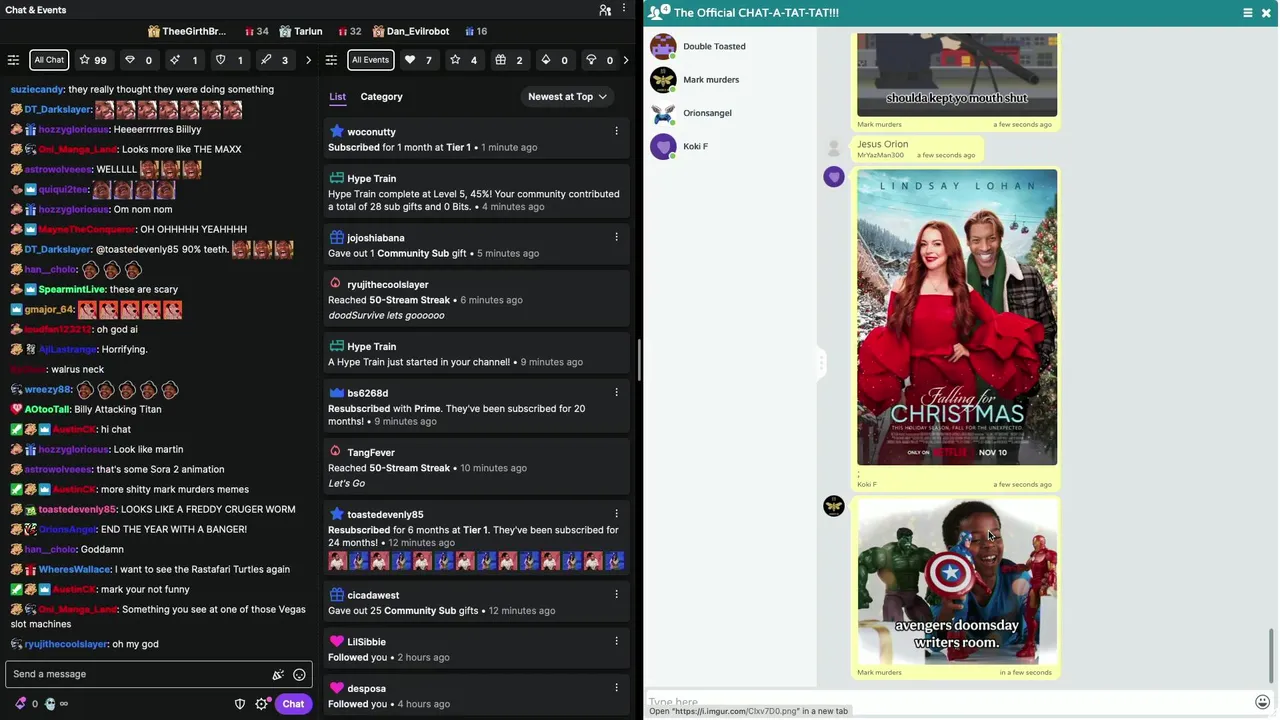Open CHAT-A-TAT-TAT user count icon
This screenshot has width=1280, height=720.
coord(659,12)
